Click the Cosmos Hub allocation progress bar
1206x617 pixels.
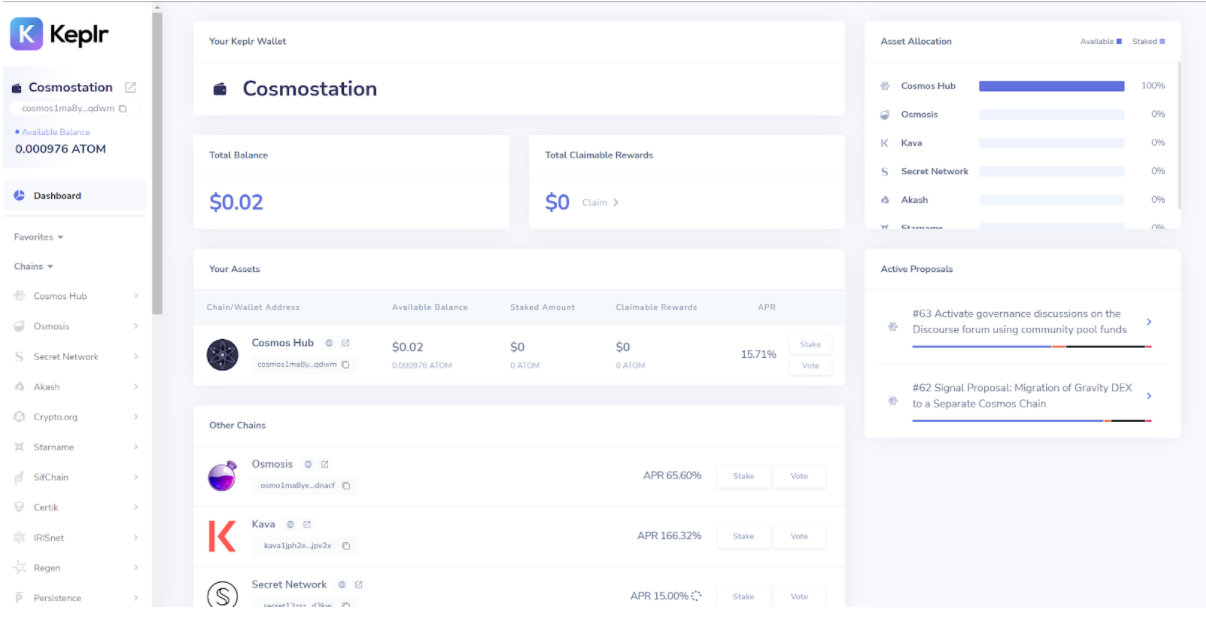coord(1051,86)
